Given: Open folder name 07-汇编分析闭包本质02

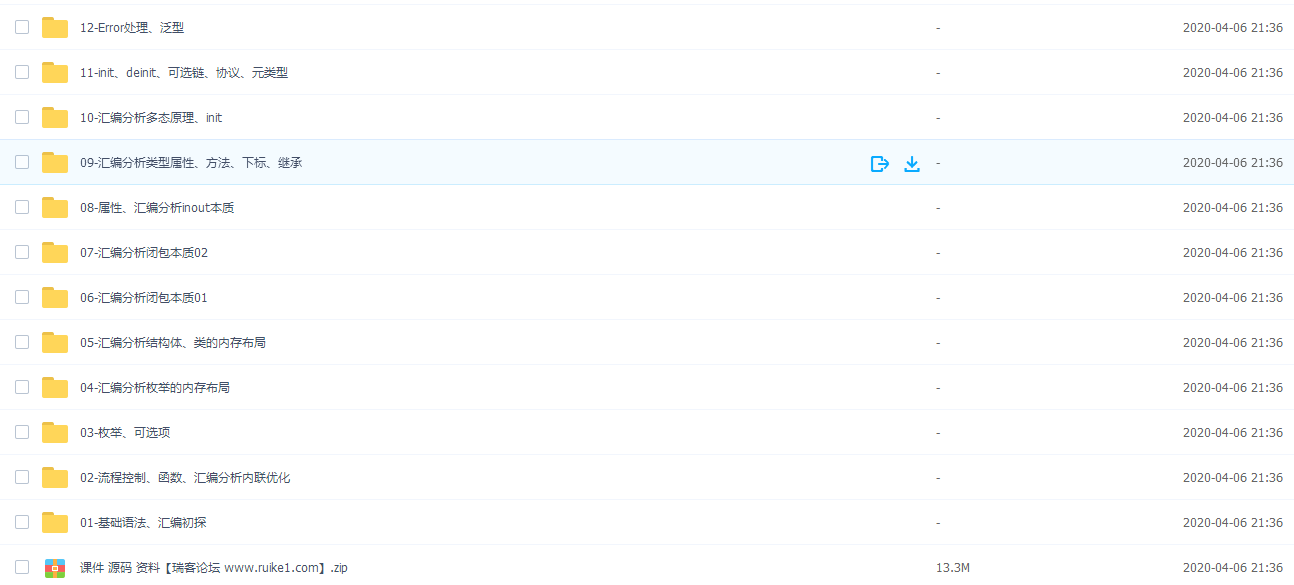Looking at the screenshot, I should pyautogui.click(x=144, y=253).
